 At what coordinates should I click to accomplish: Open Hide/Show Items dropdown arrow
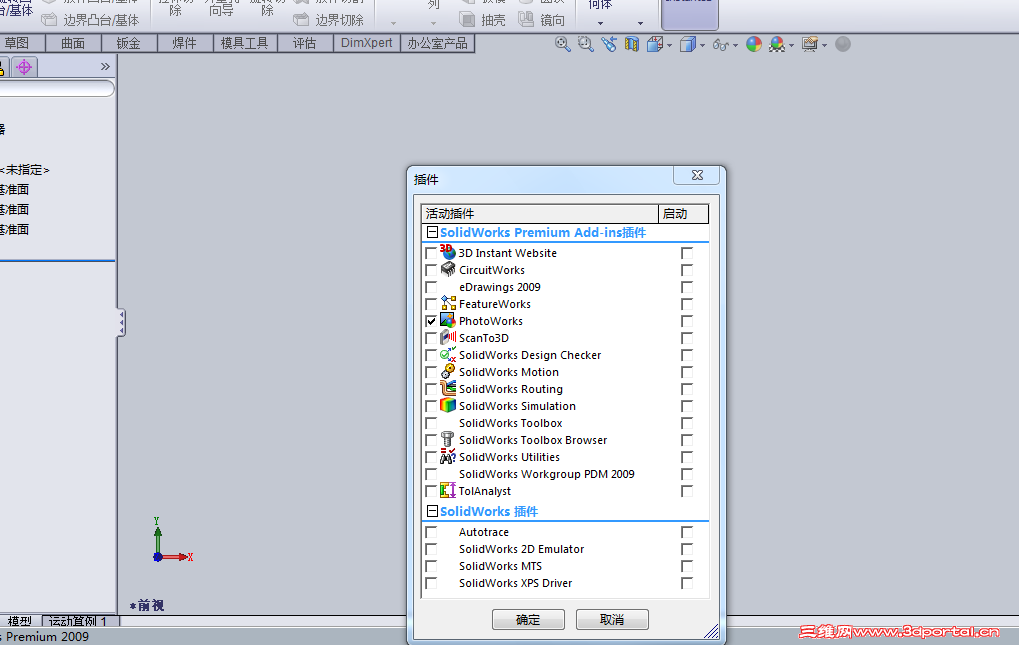[x=735, y=45]
